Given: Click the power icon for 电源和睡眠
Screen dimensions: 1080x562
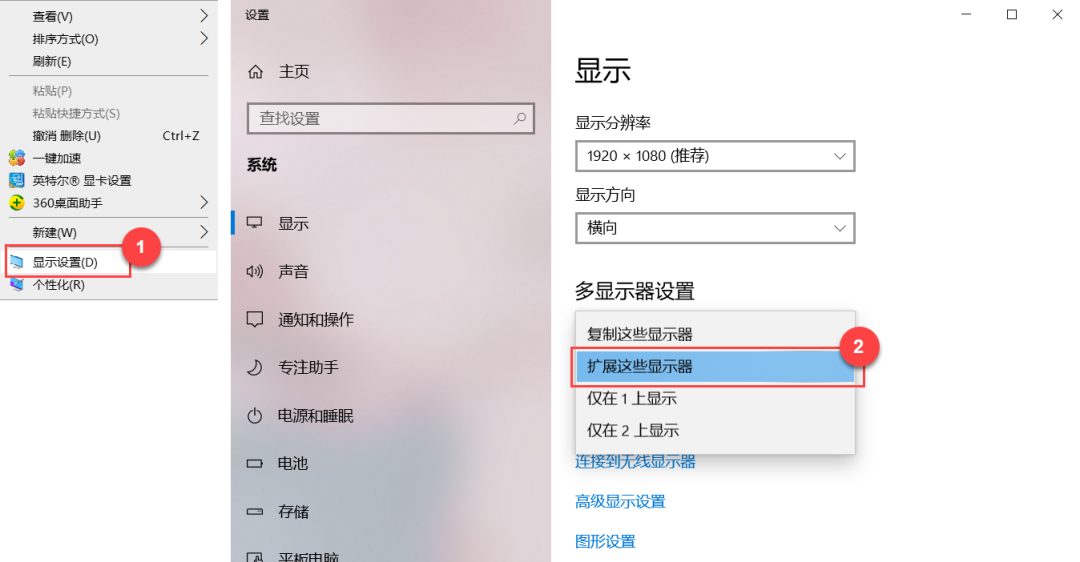Looking at the screenshot, I should coord(255,415).
